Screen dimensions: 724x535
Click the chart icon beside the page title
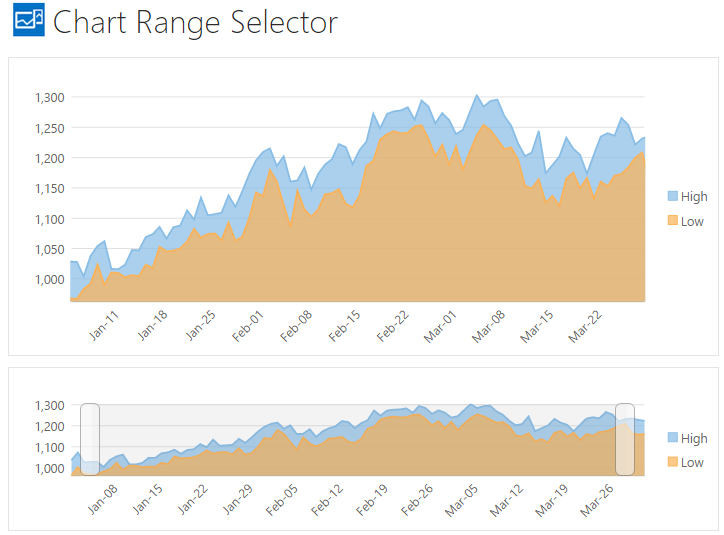pos(29,21)
